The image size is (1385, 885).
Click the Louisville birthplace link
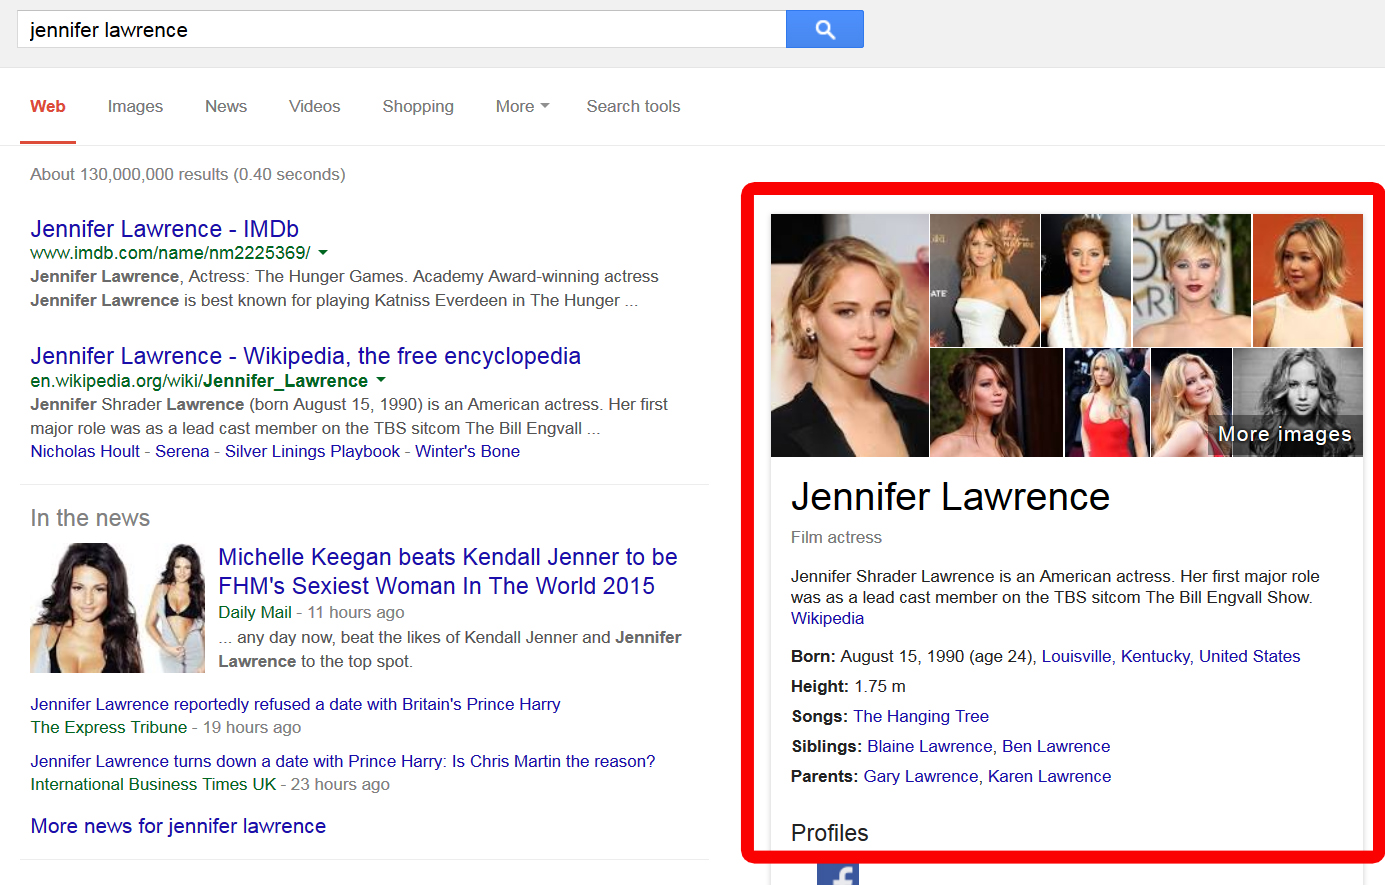click(x=1076, y=656)
